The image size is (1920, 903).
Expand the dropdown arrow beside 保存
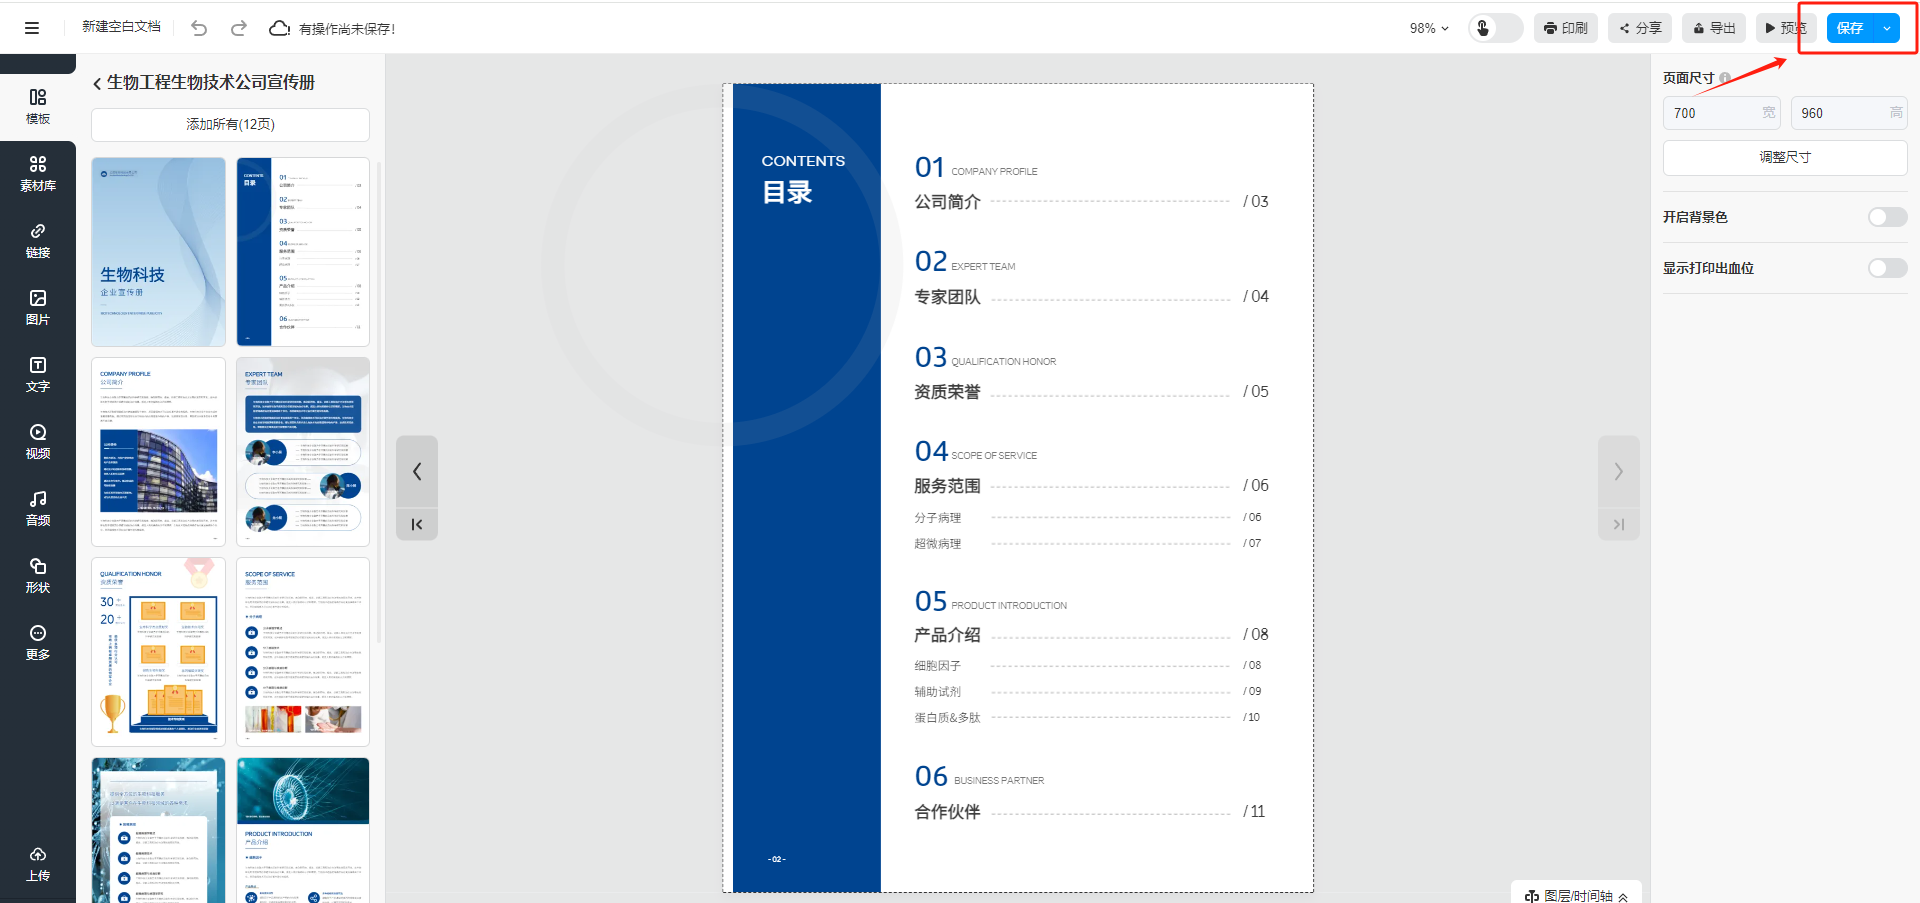click(x=1887, y=28)
